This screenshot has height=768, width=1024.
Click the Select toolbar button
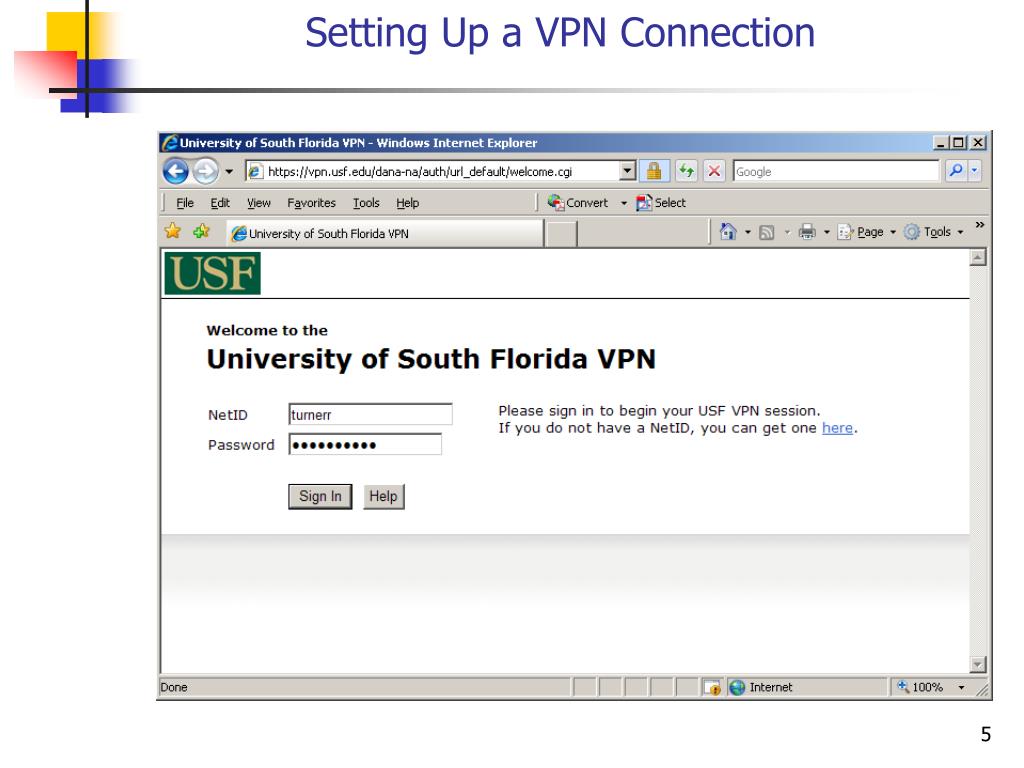[x=661, y=203]
